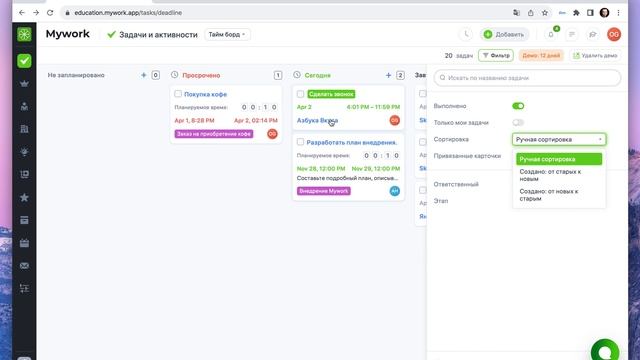
Task: Click the Сегодня column count badge
Action: [x=400, y=75]
